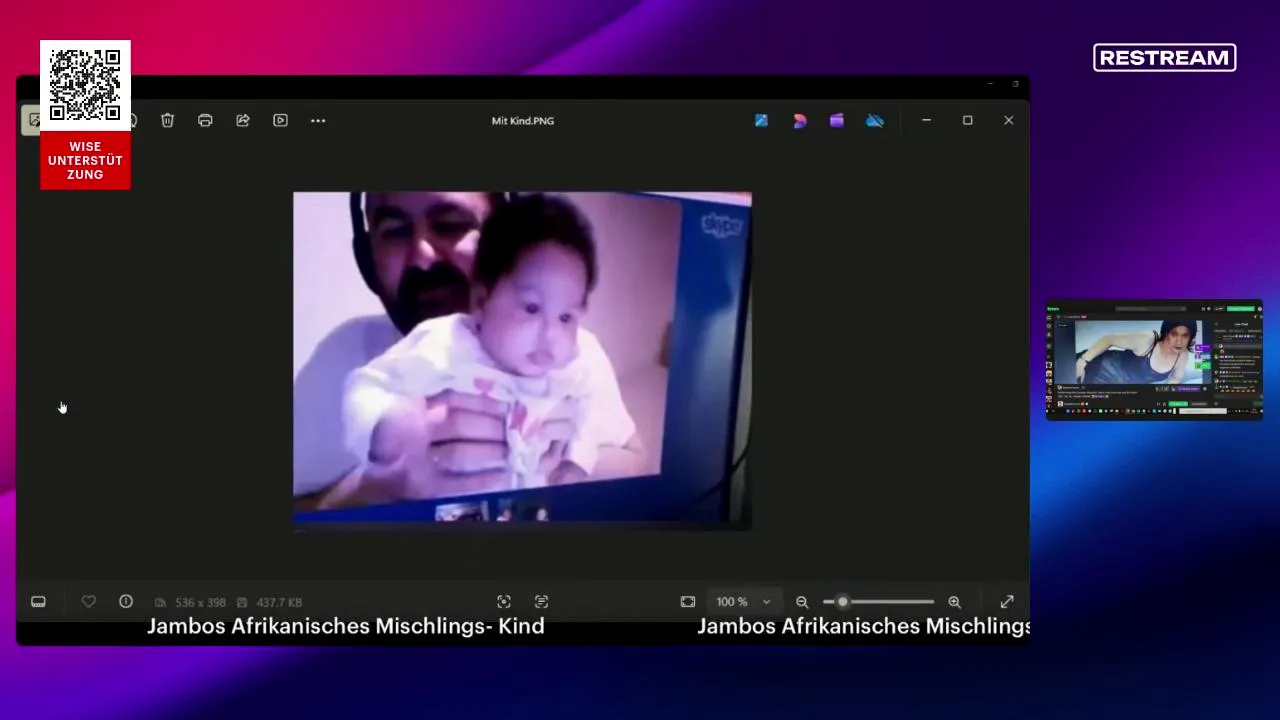
Task: Click the zoom in magnifier icon
Action: click(x=954, y=602)
